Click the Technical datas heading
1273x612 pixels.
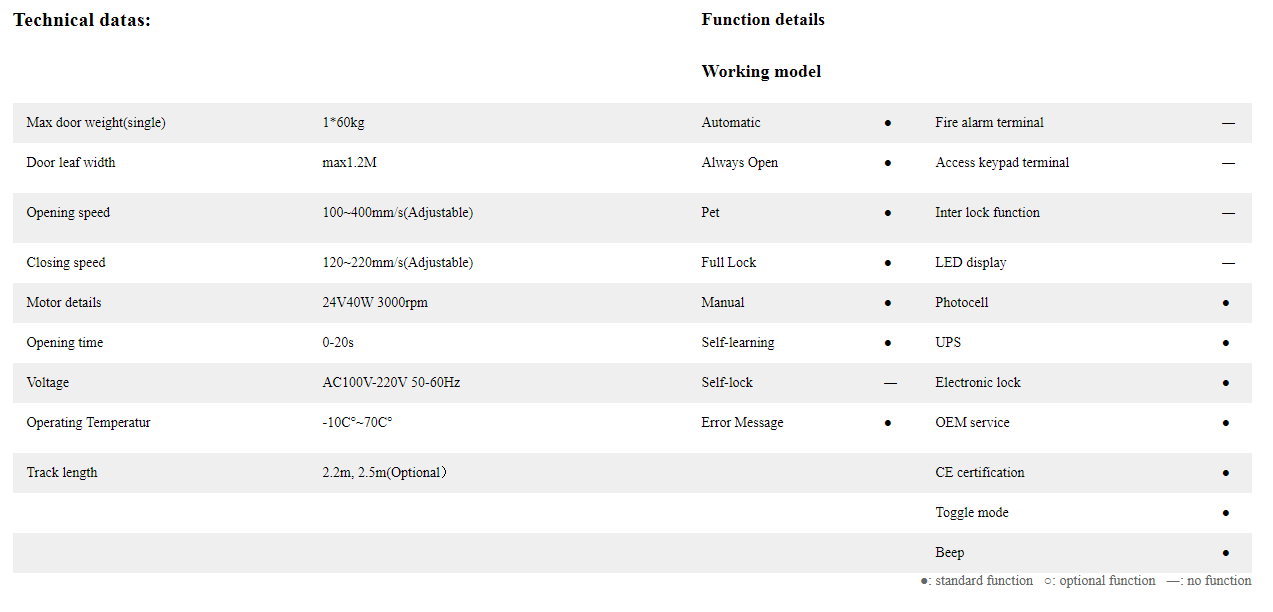pyautogui.click(x=82, y=20)
